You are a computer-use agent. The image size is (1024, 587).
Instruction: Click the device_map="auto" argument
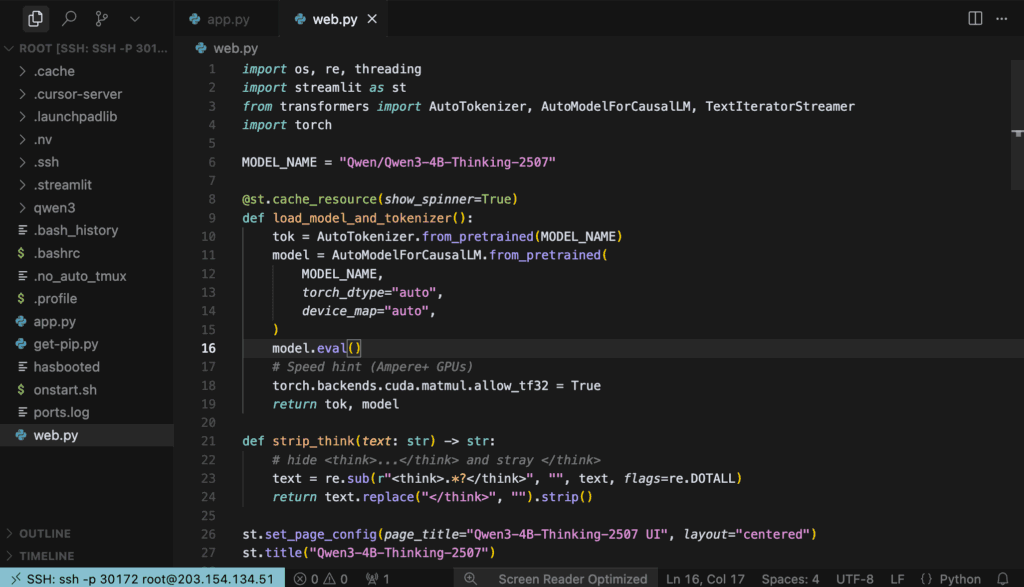(x=365, y=311)
